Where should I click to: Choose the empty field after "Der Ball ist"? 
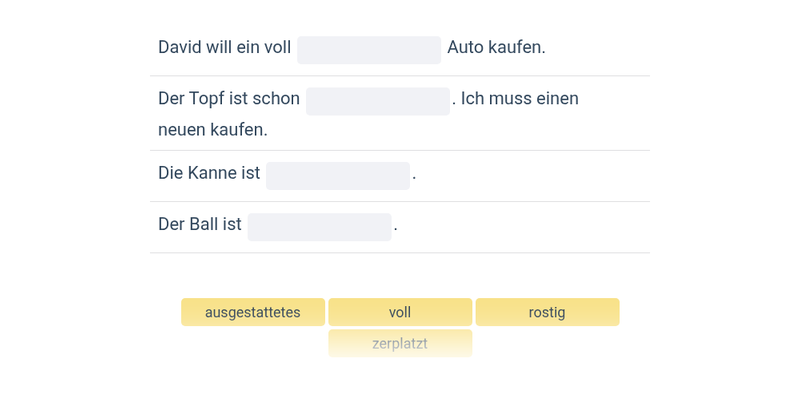(x=320, y=227)
